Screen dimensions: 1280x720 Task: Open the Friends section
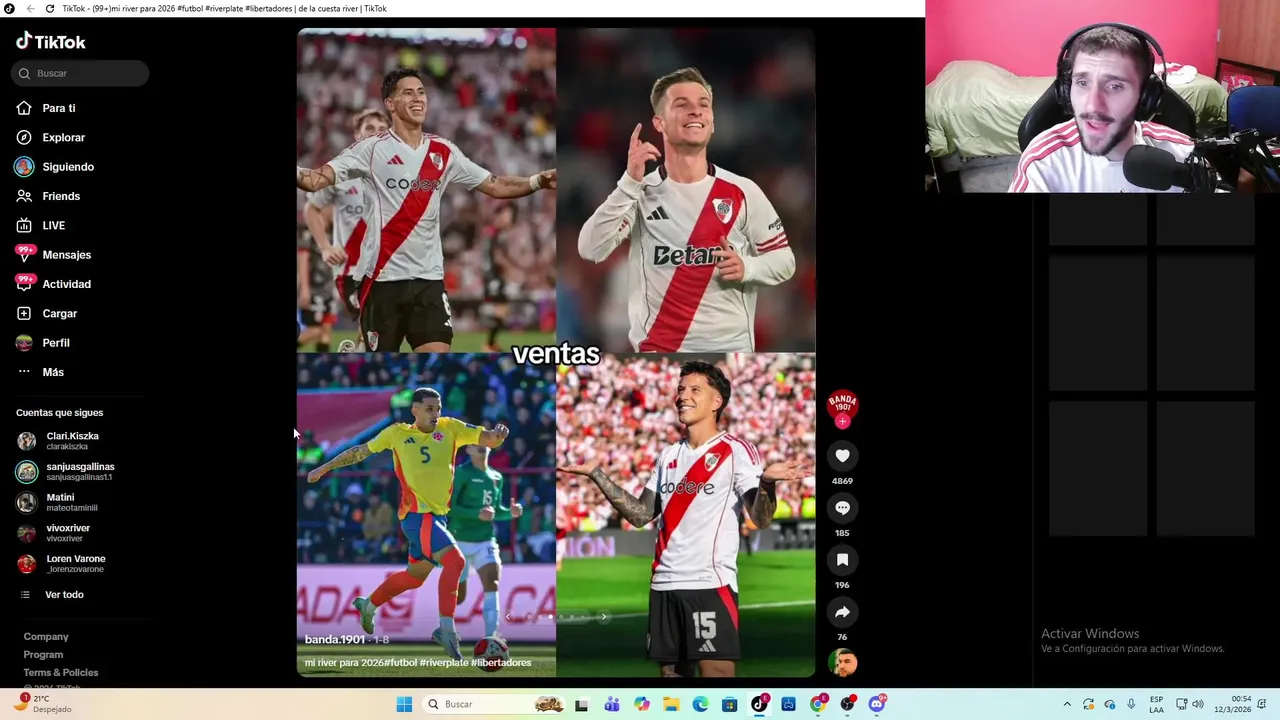[x=47, y=196]
